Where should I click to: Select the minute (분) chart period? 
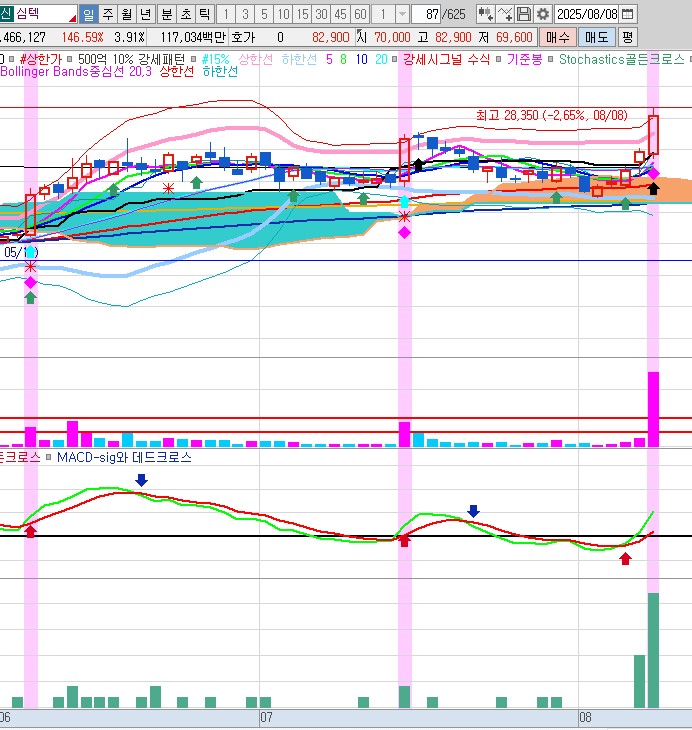coord(166,14)
